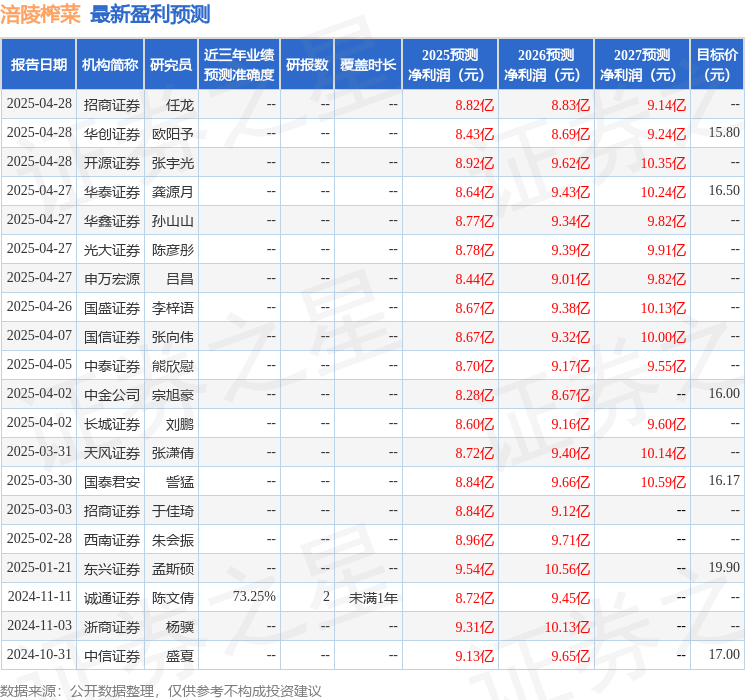Click the 数据来源 disclaimer footnote

tap(161, 690)
